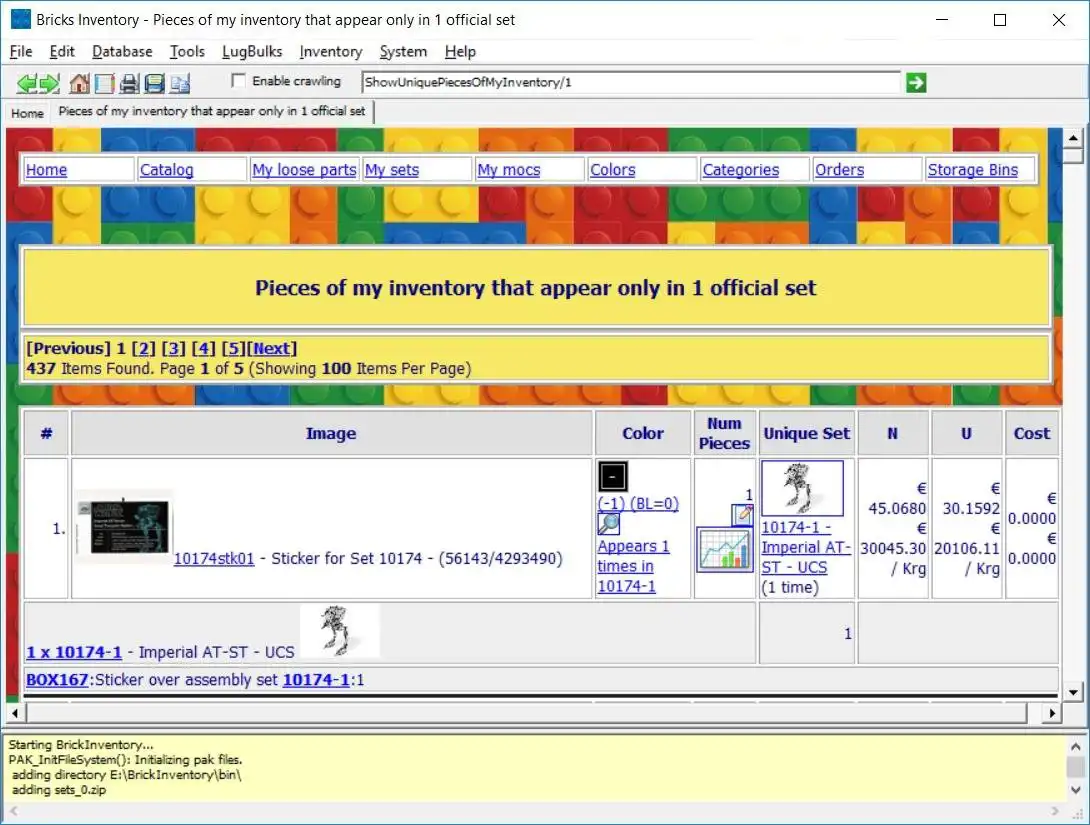
Task: Click the magnifier icon in Color column
Action: (608, 524)
